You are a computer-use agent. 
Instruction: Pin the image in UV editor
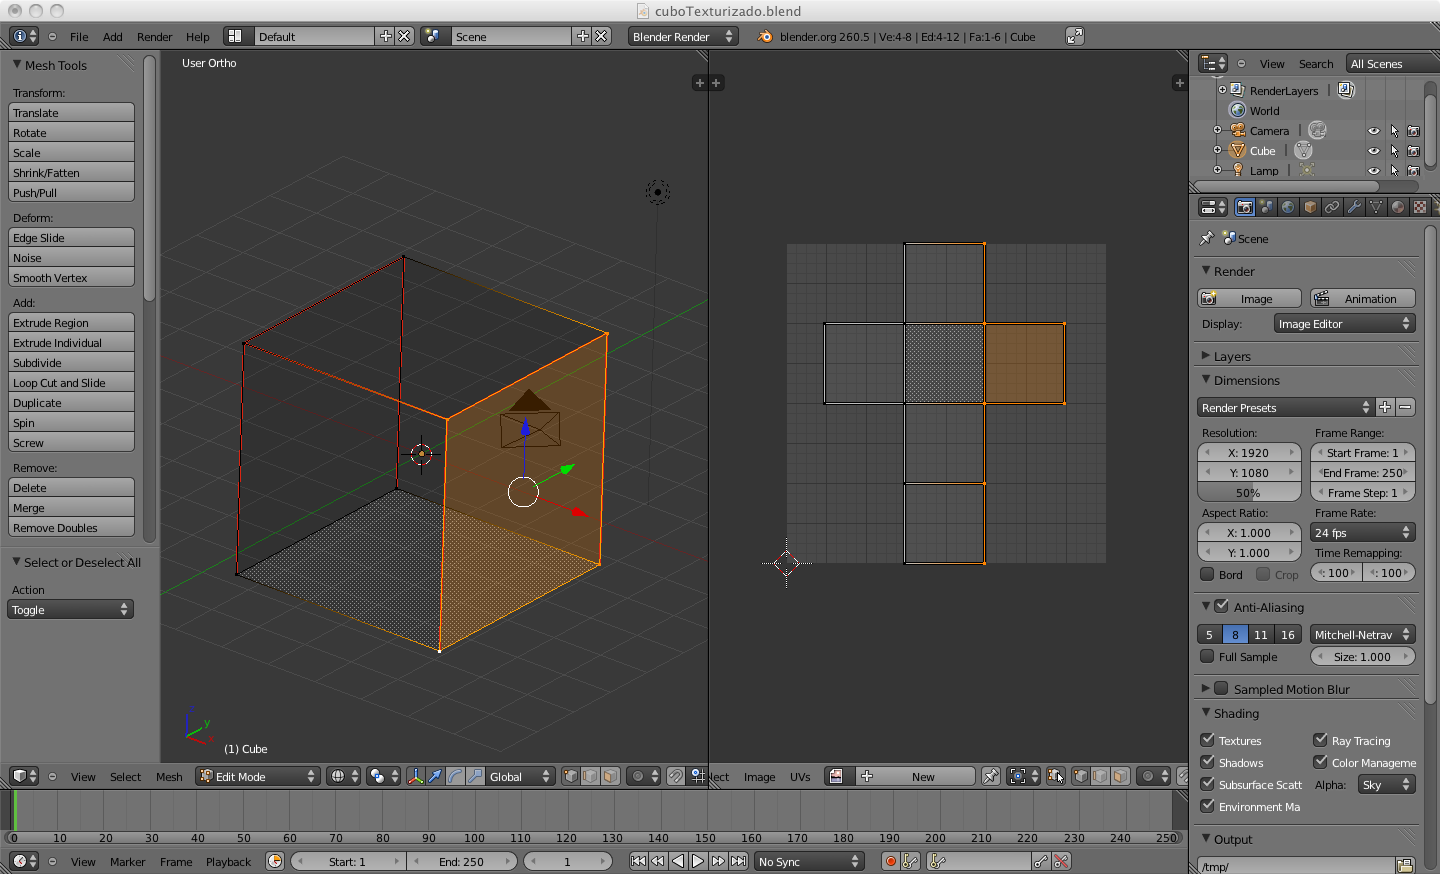(x=990, y=776)
